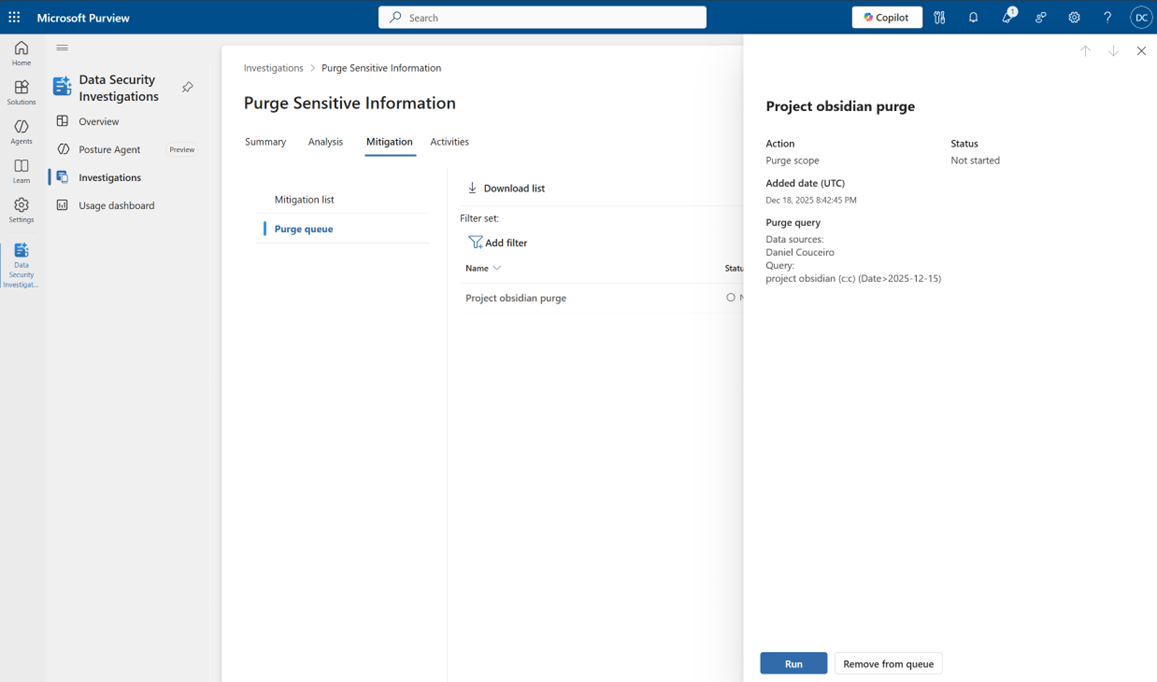
Task: Open the DC account avatar
Action: [x=1141, y=17]
